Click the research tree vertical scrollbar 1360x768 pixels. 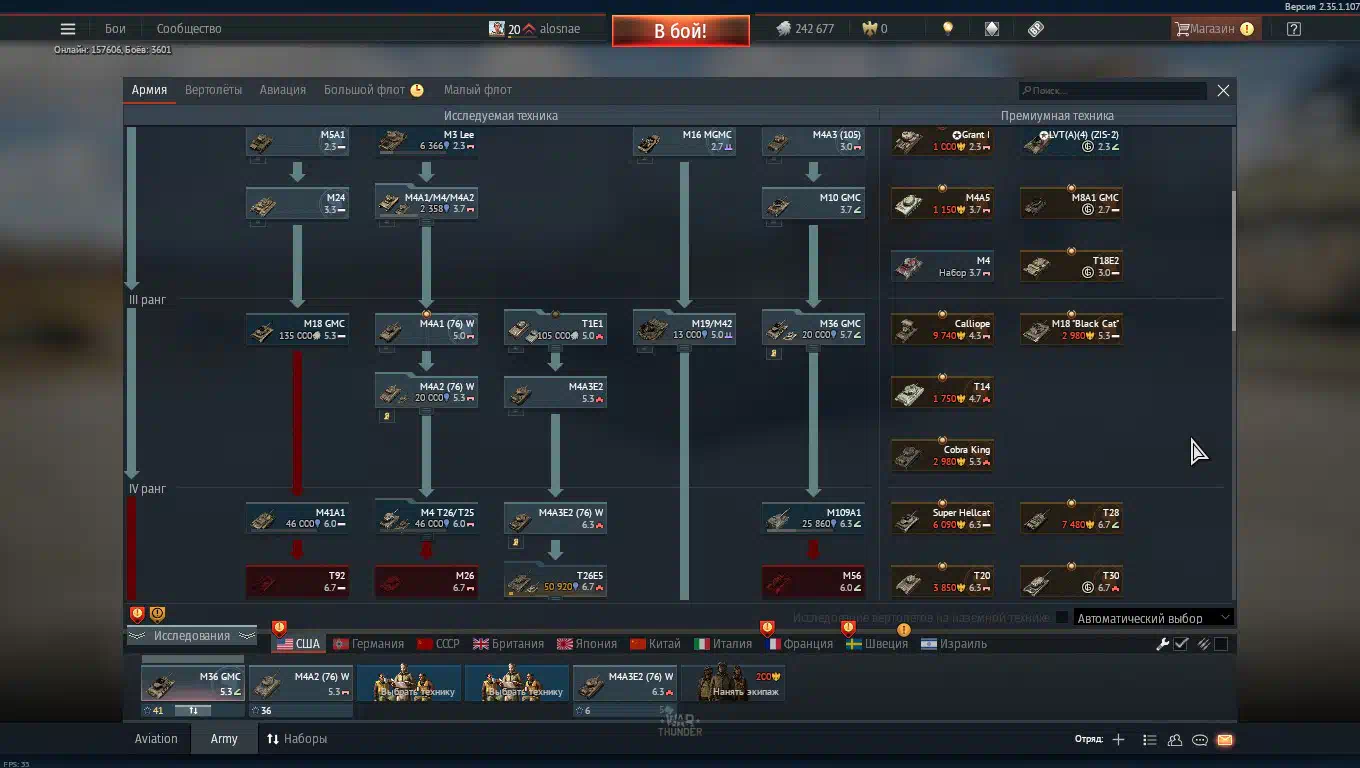[x=1233, y=260]
